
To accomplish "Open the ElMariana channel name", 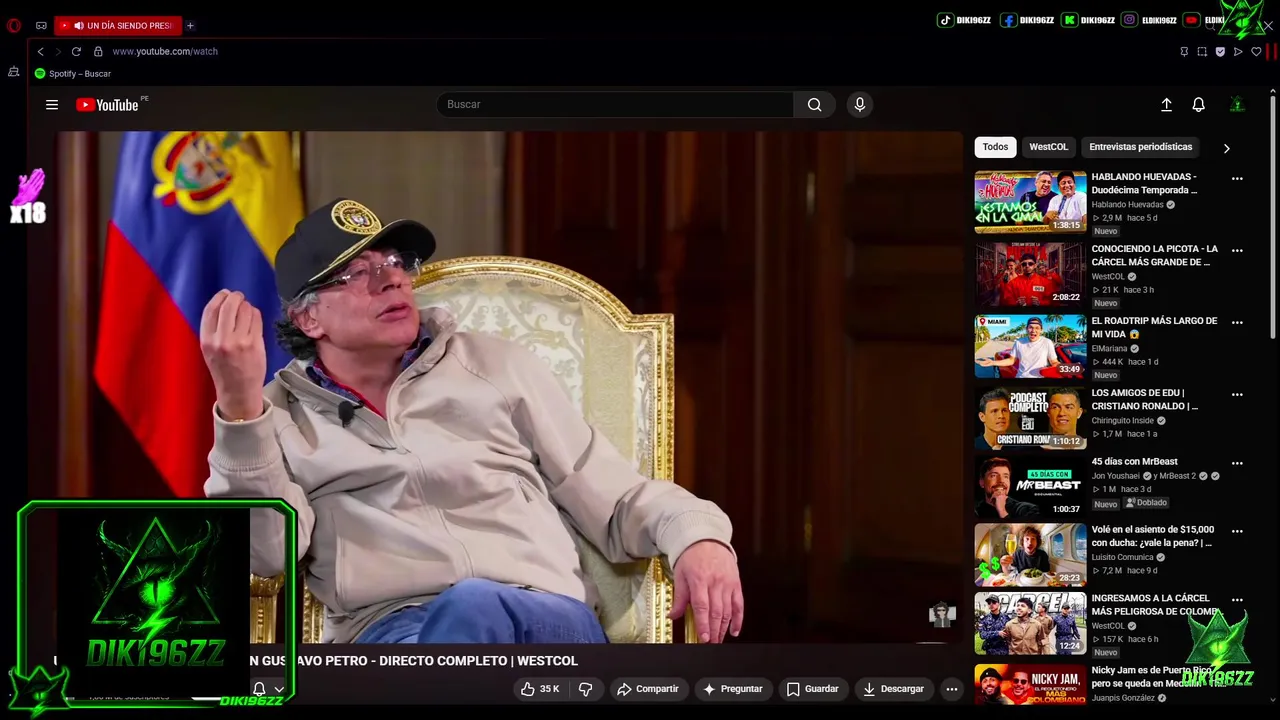I will [x=1109, y=349].
